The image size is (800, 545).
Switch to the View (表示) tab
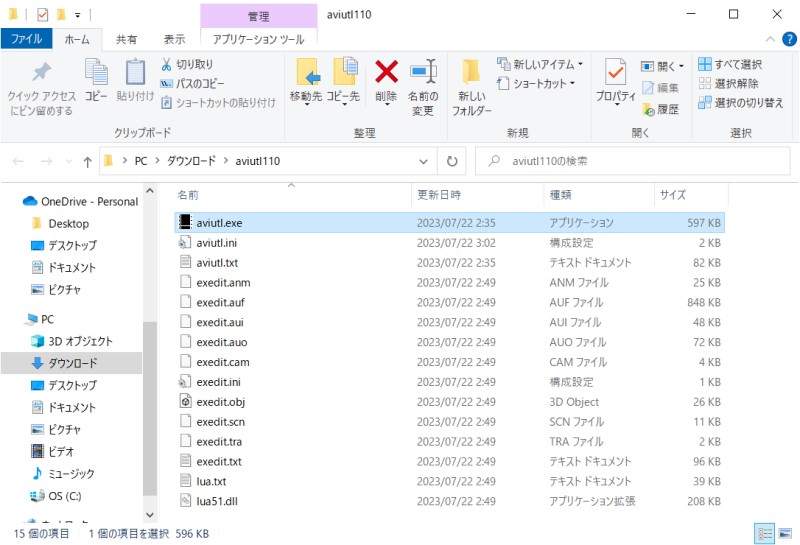pos(174,39)
